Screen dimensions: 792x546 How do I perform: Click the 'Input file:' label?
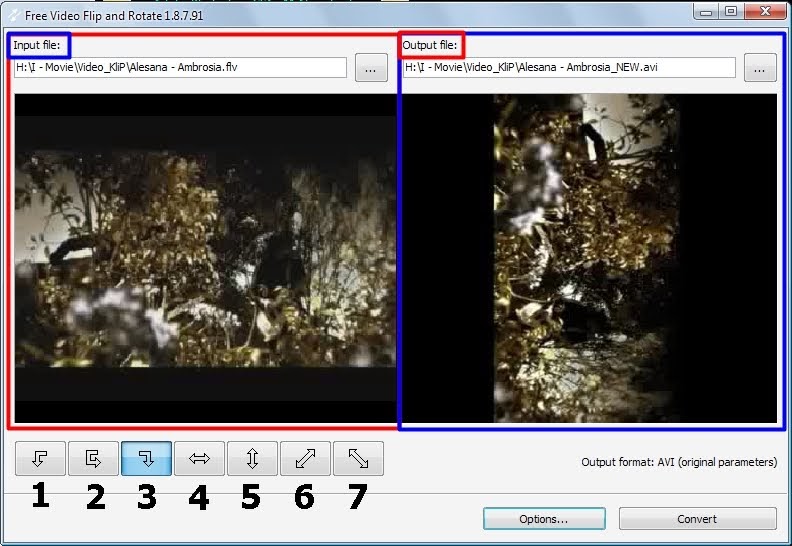pyautogui.click(x=36, y=45)
